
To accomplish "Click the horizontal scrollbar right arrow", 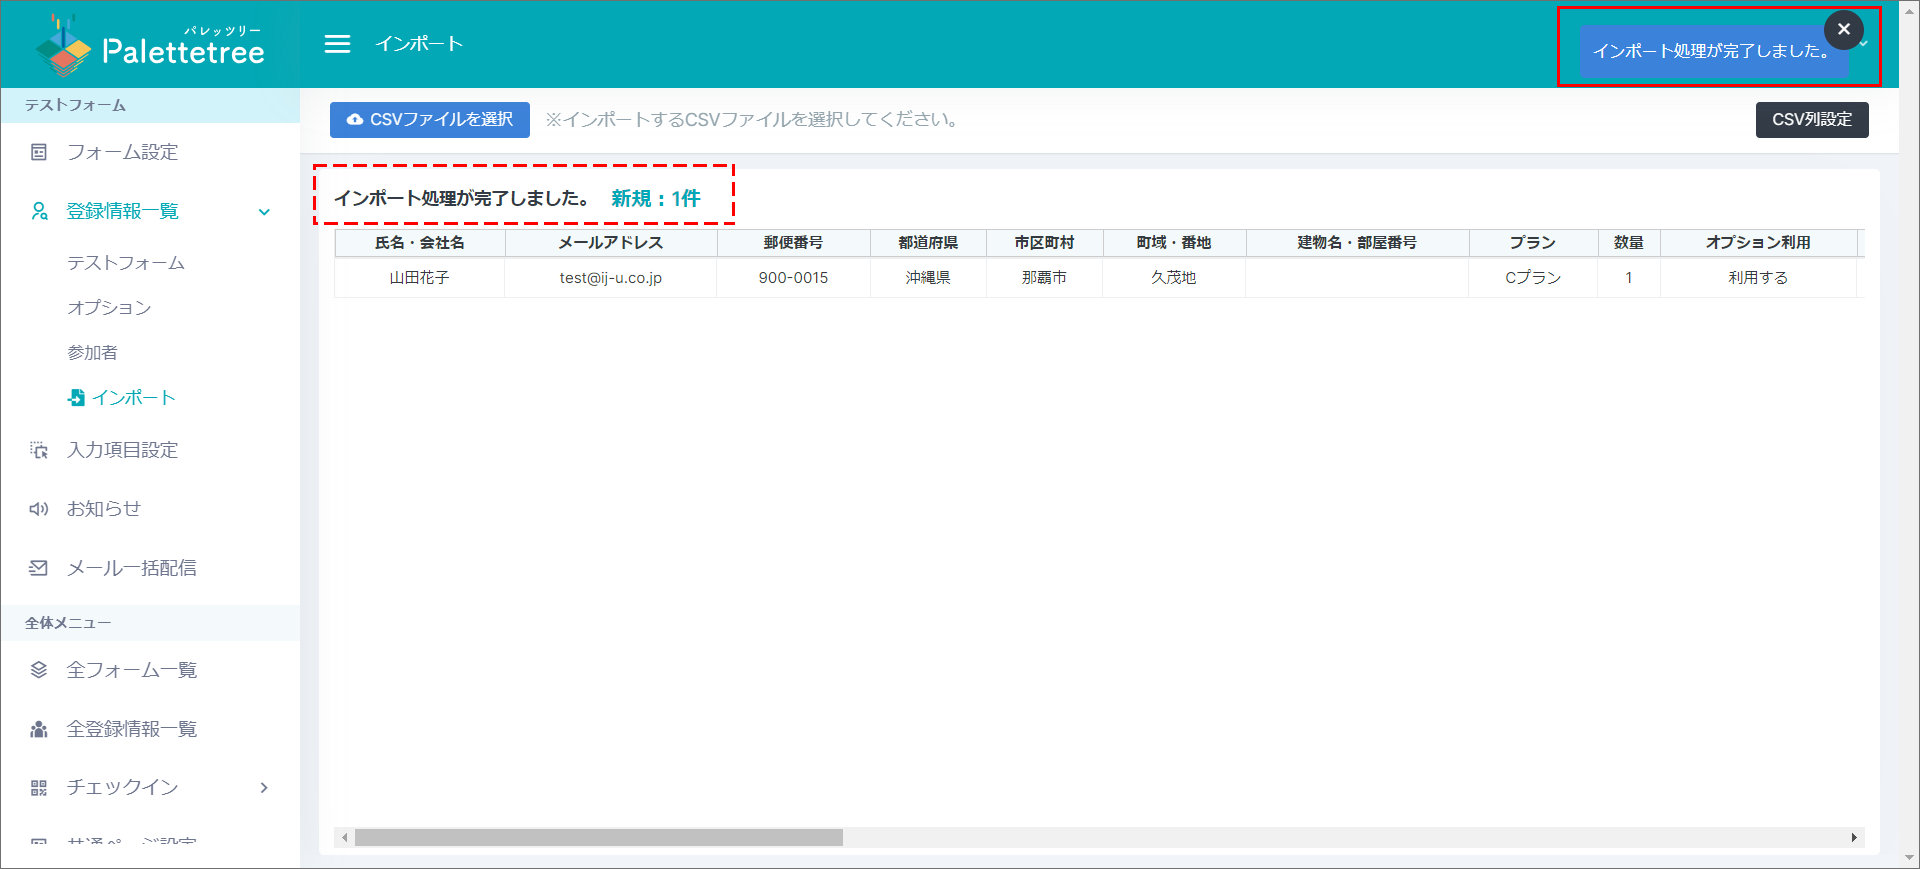I will 1853,838.
